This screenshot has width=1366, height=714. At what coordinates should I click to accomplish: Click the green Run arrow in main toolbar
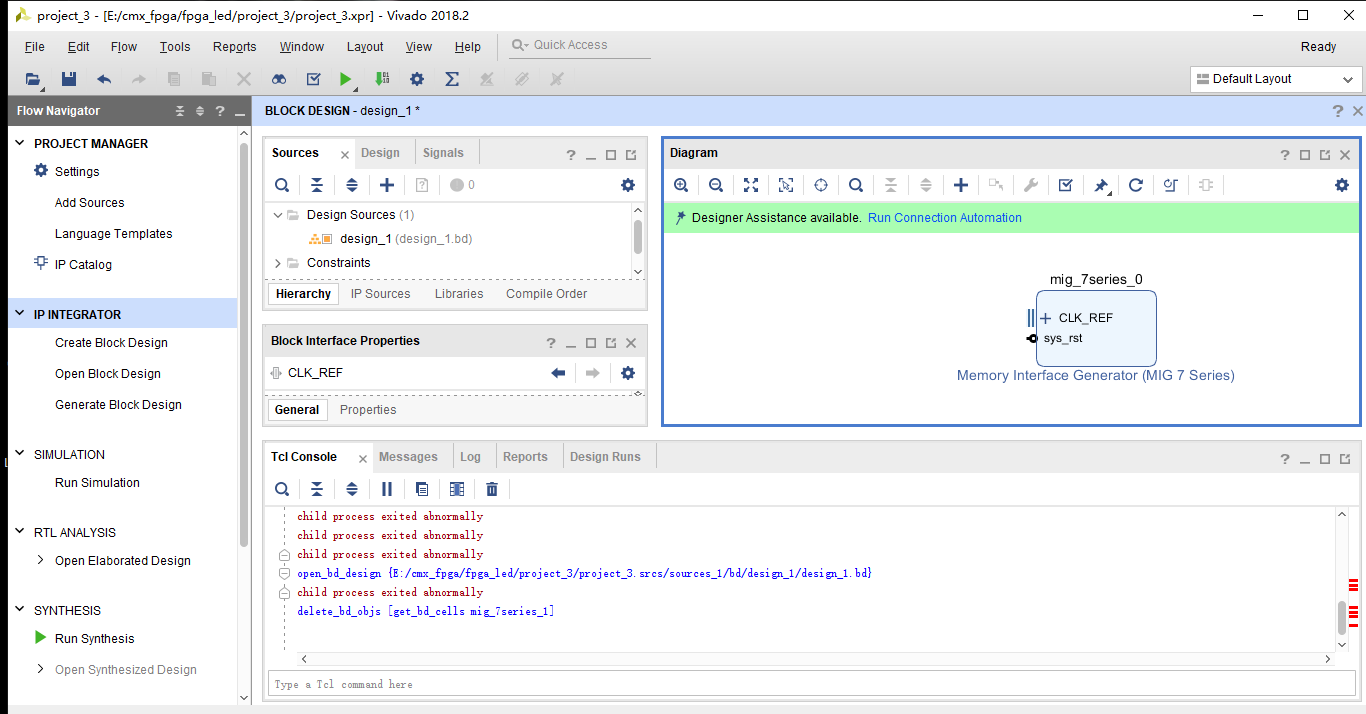click(346, 79)
